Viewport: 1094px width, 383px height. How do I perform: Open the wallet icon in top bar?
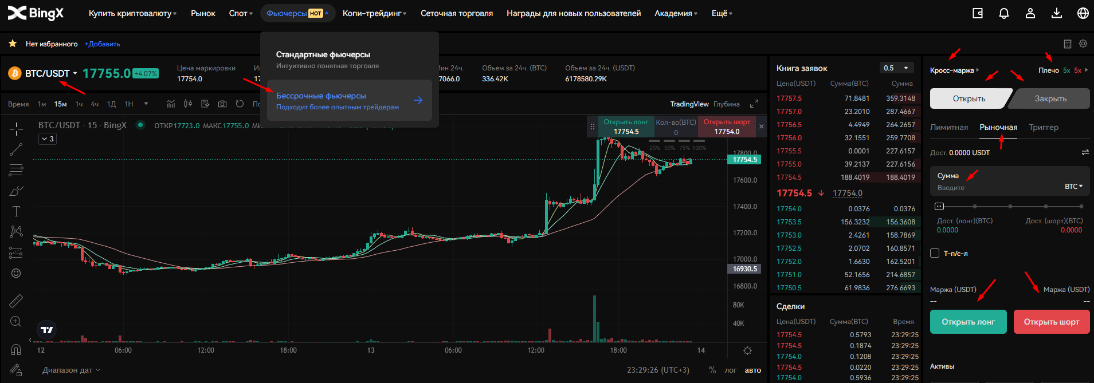[x=977, y=13]
